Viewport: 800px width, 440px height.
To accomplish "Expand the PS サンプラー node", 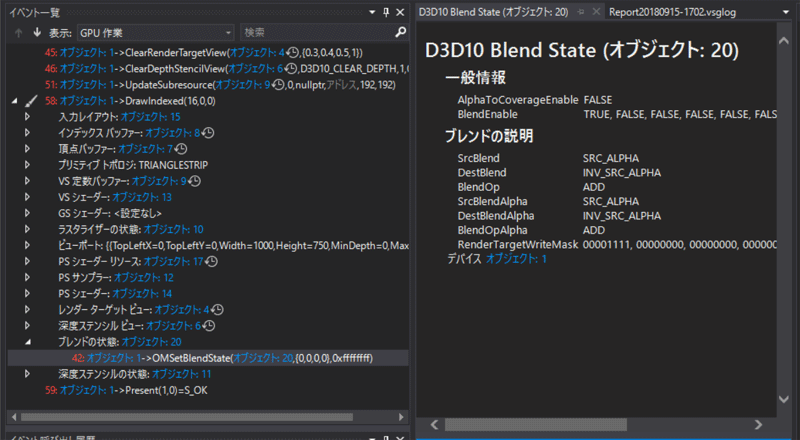I will pos(27,277).
